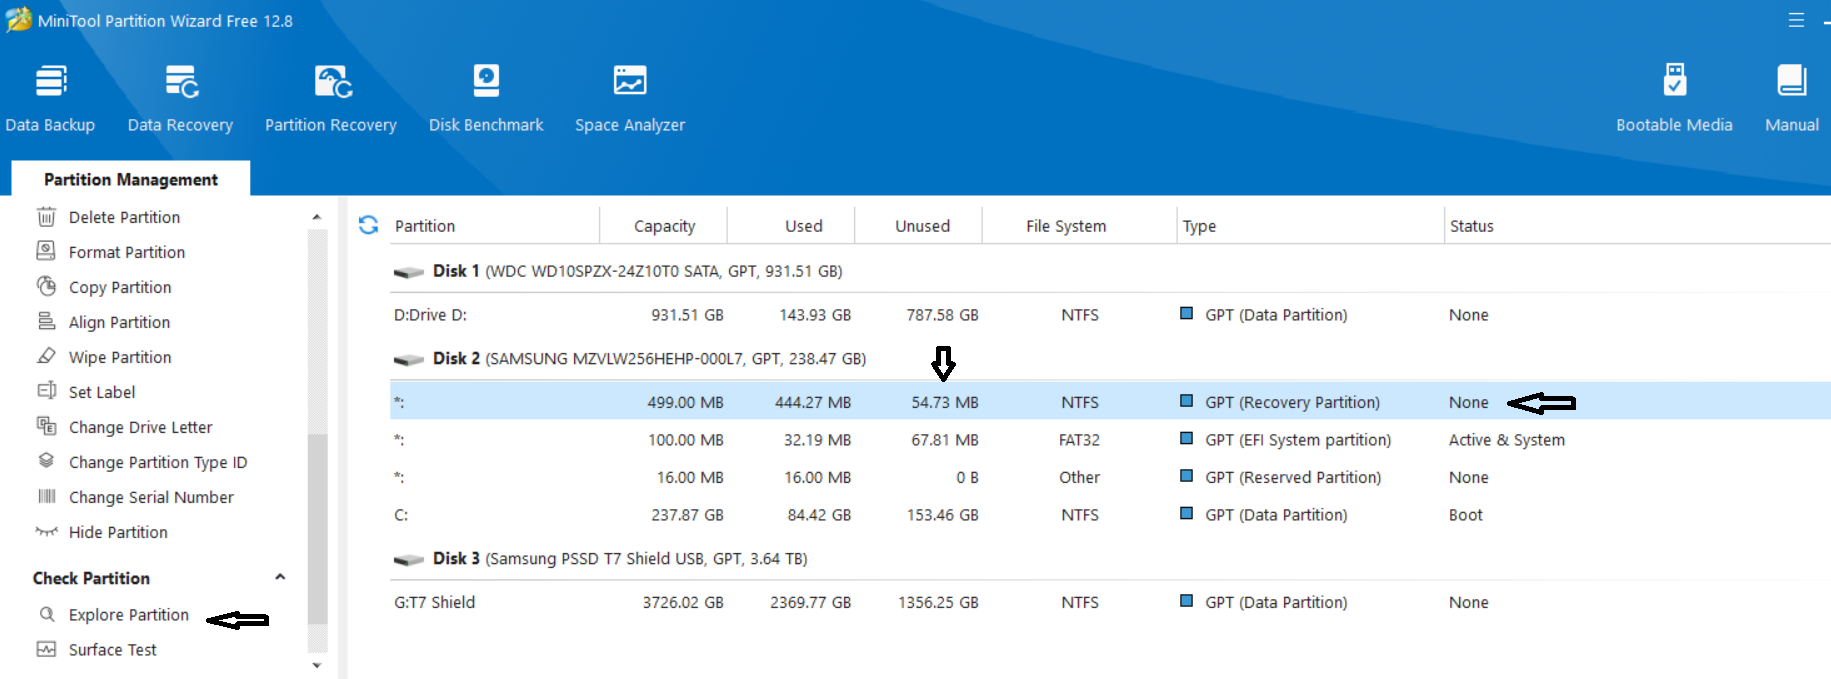Click the blue type swatch in the G: row
The image size is (1831, 679).
tap(1186, 601)
